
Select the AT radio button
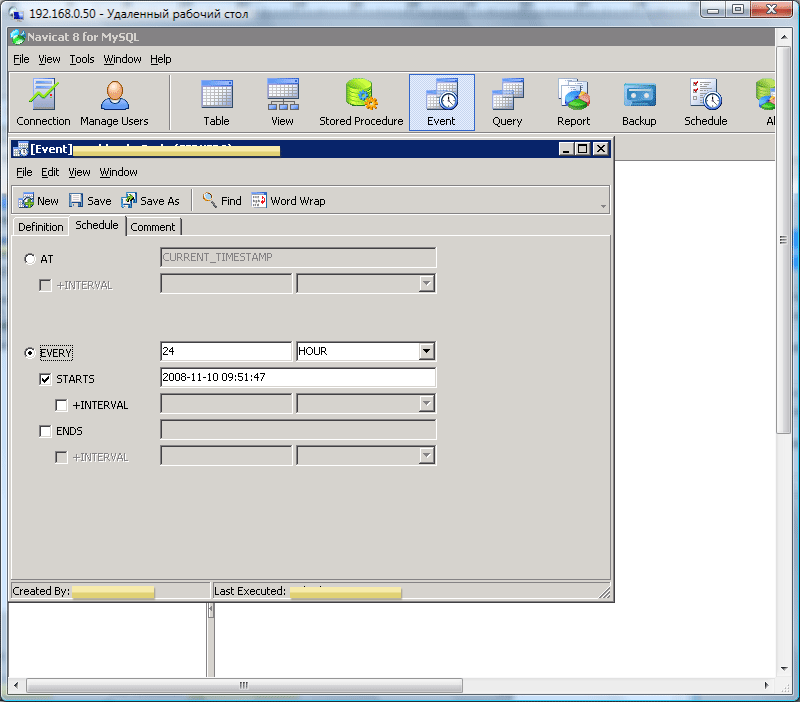(30, 259)
